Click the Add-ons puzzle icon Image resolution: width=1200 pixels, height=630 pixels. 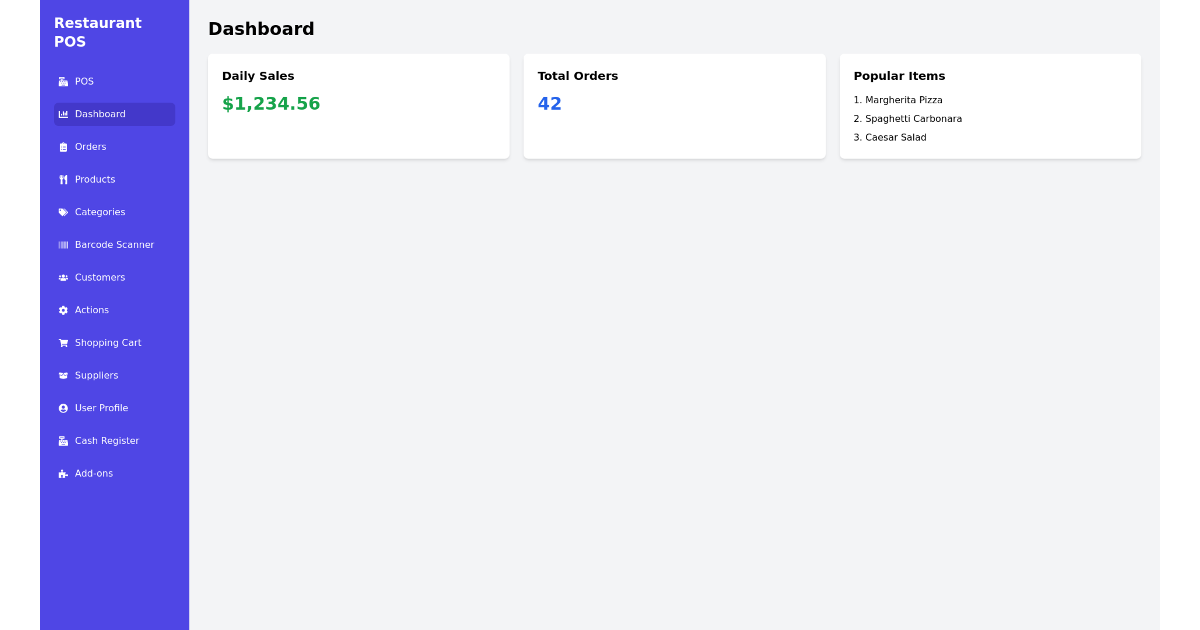[x=62, y=473]
